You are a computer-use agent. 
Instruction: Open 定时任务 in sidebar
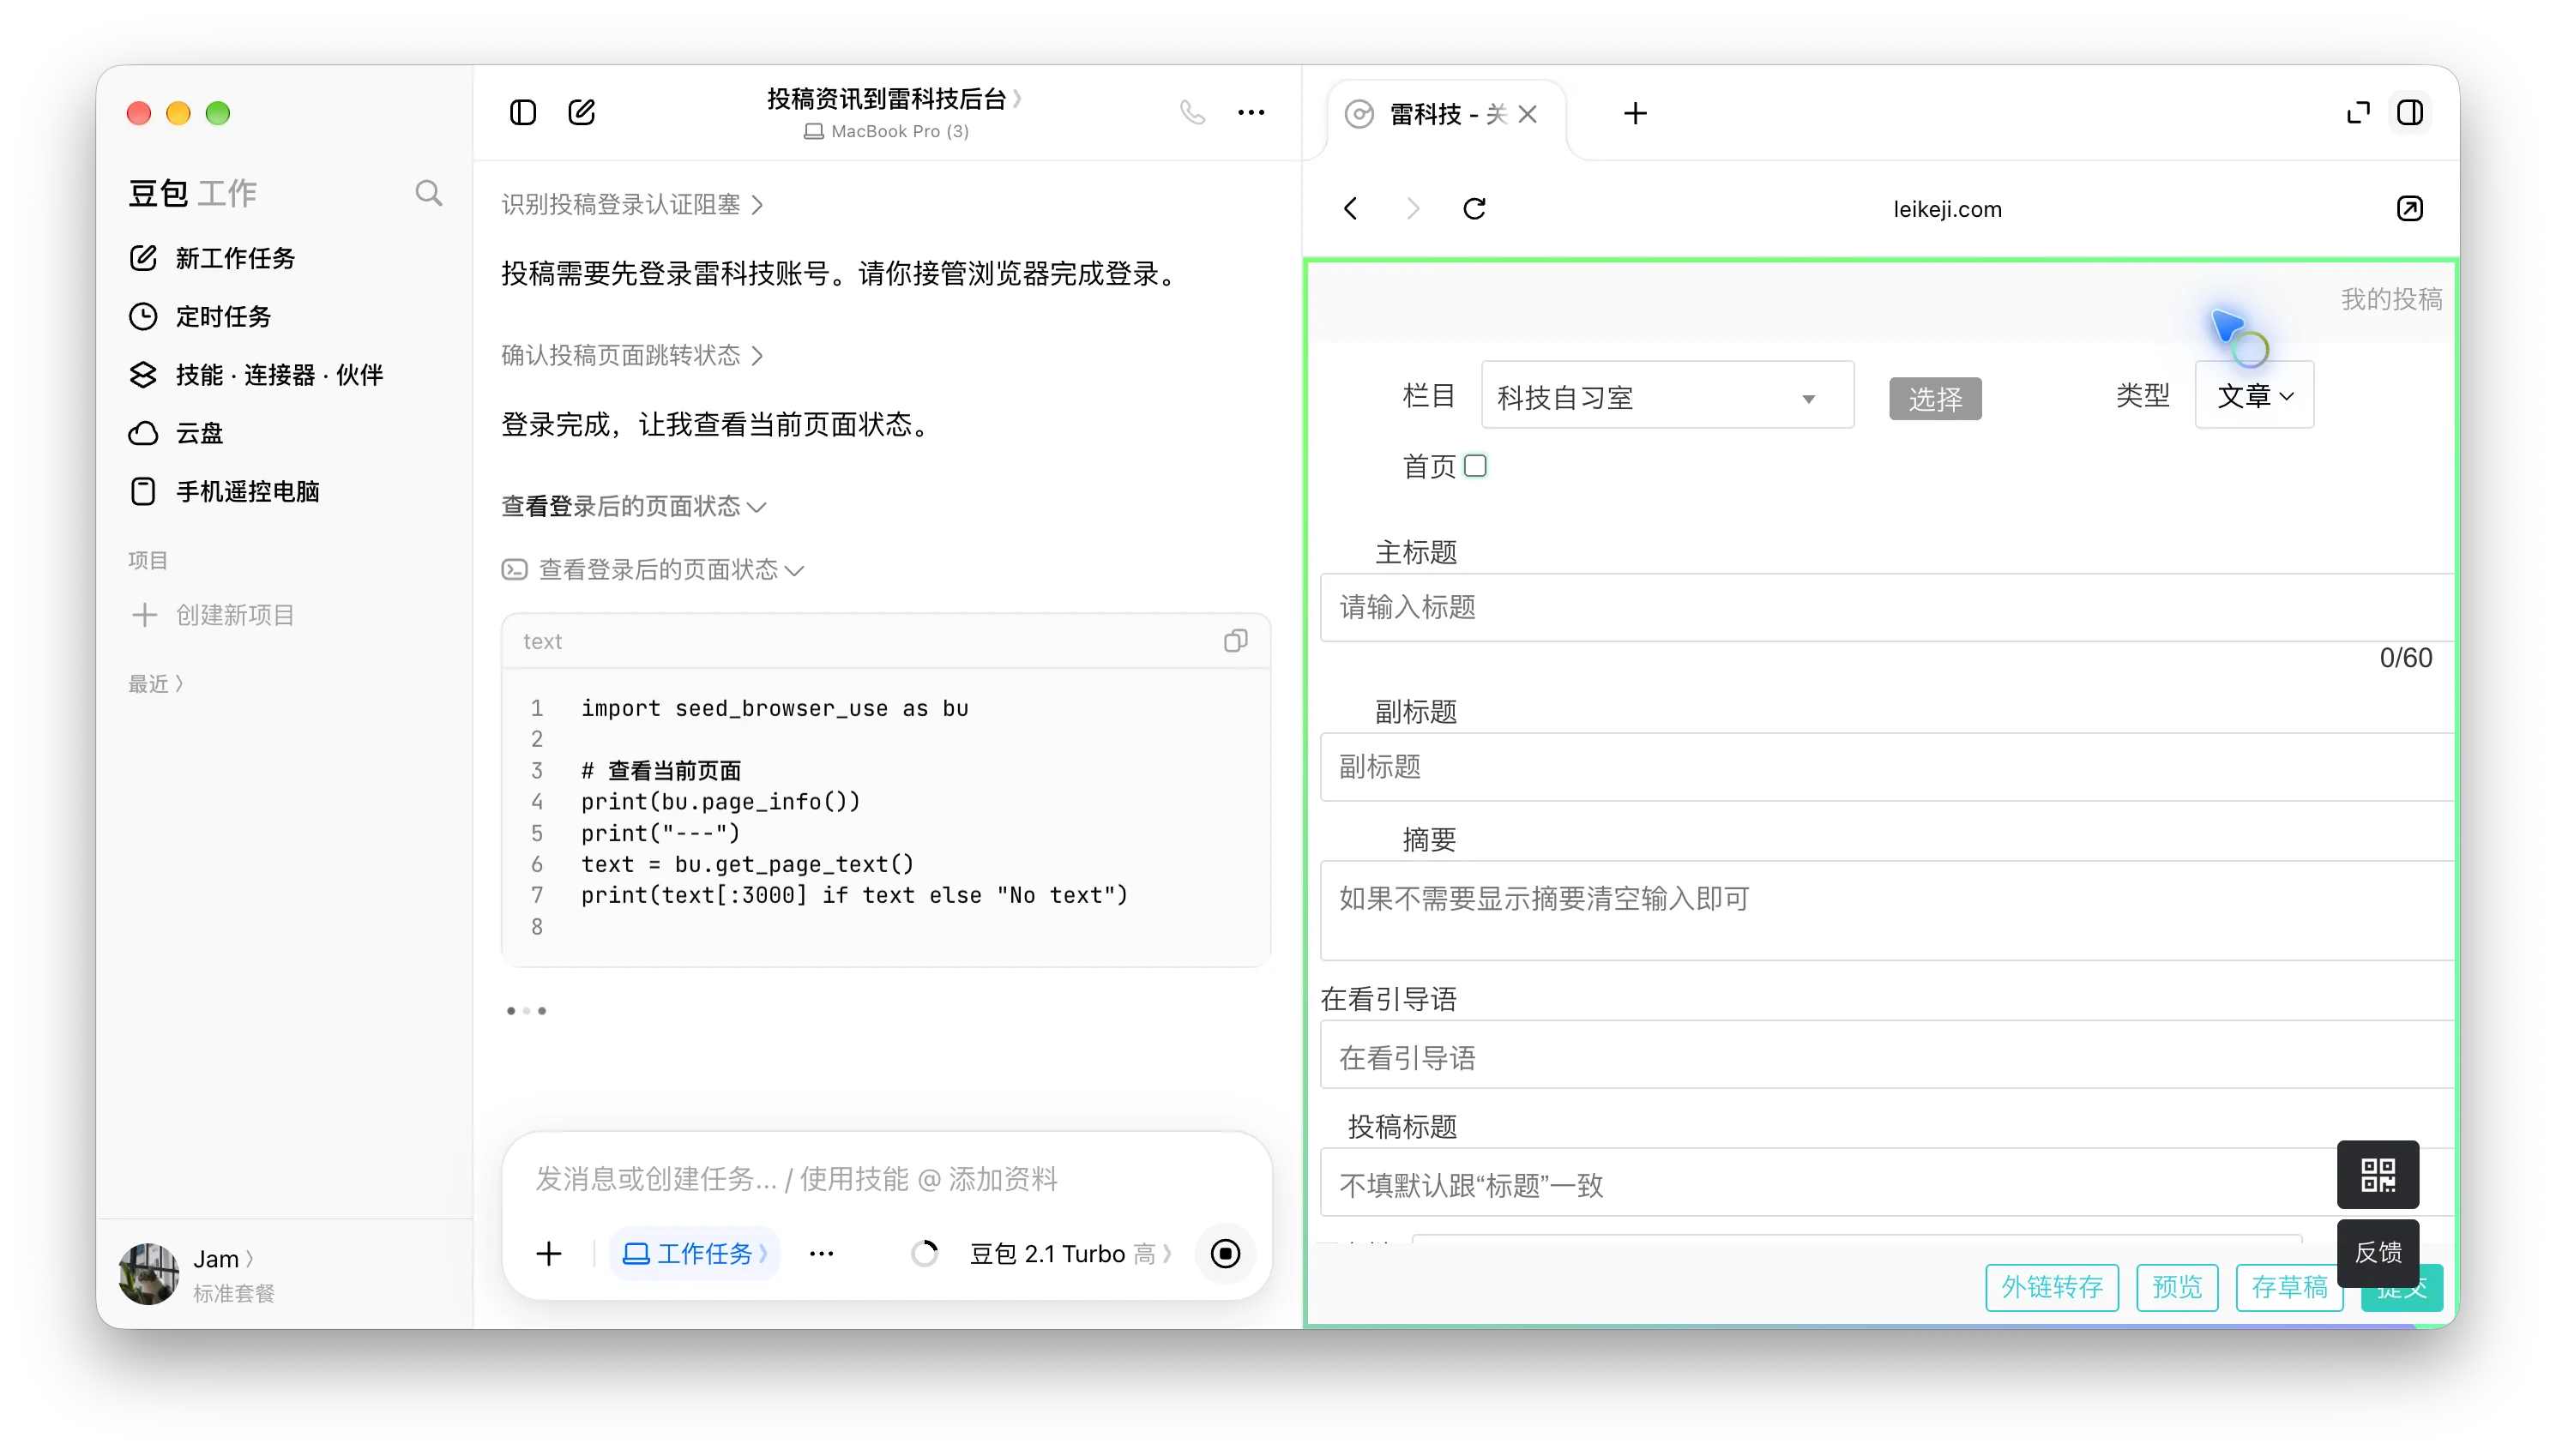pos(200,316)
